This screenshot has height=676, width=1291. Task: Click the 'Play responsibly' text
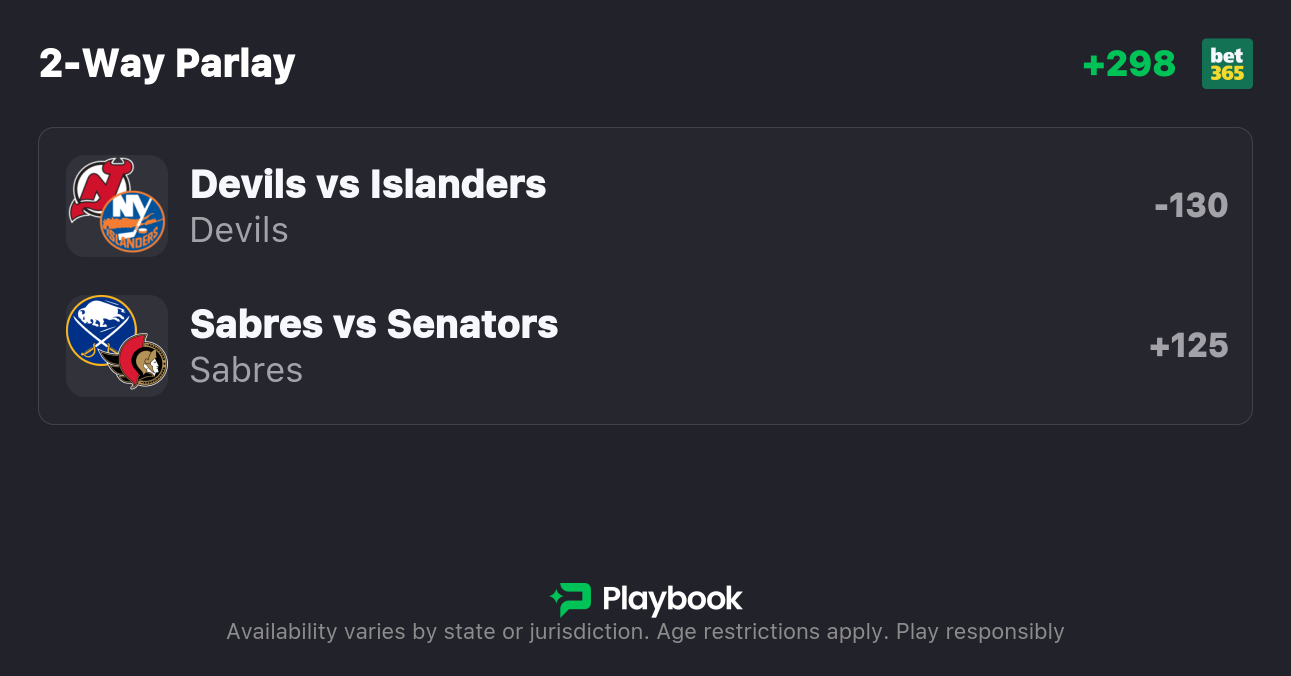980,632
